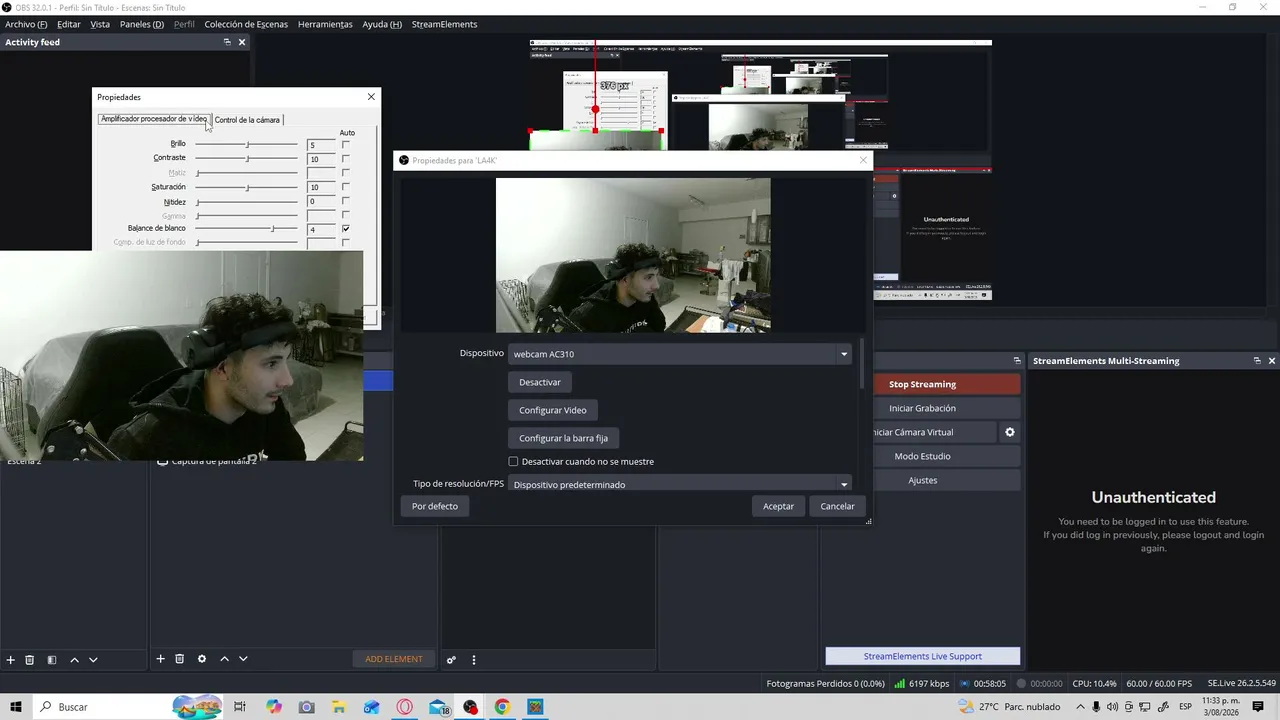1280x720 pixels.
Task: Open source properties gear icon
Action: click(x=202, y=659)
